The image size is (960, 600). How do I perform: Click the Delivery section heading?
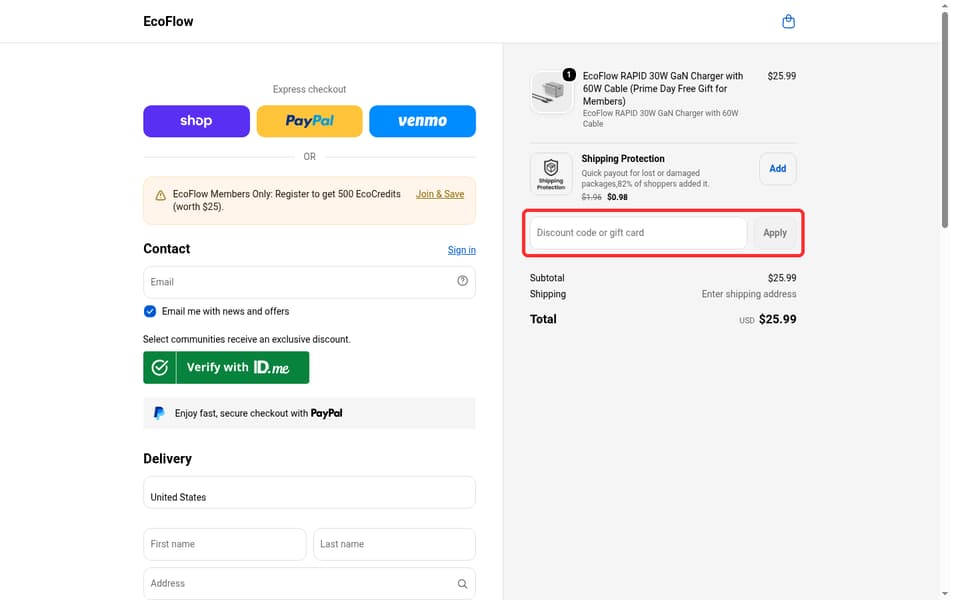[167, 459]
